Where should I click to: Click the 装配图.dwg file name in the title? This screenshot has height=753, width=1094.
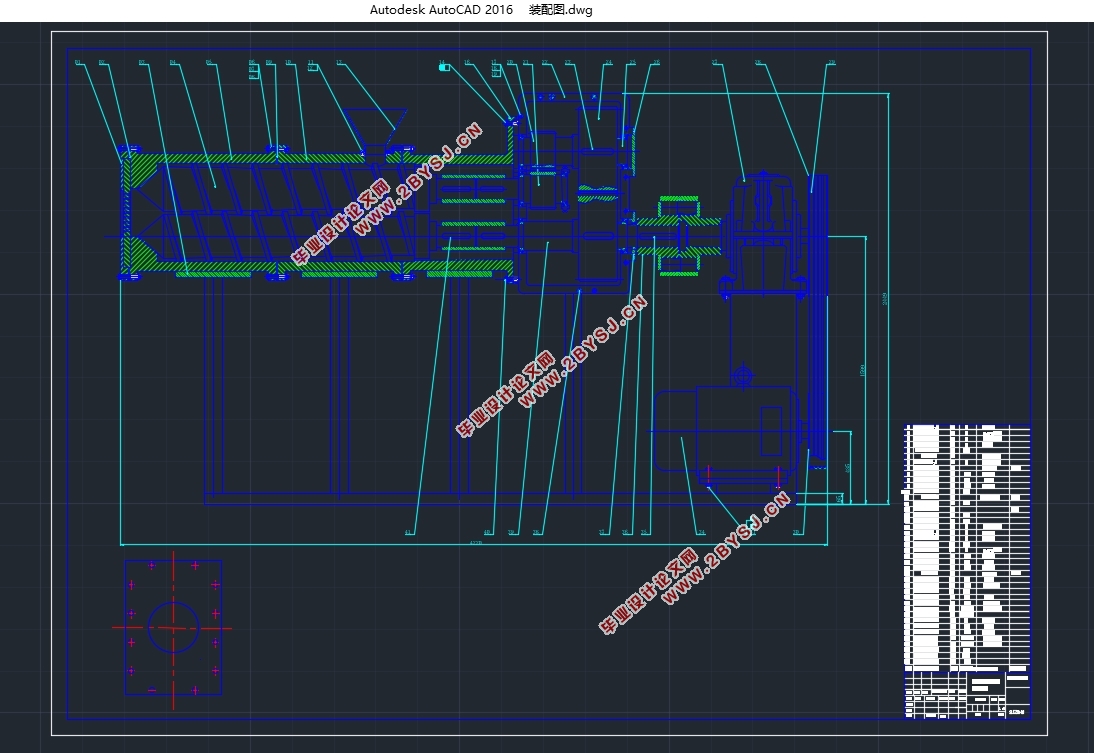(x=560, y=10)
